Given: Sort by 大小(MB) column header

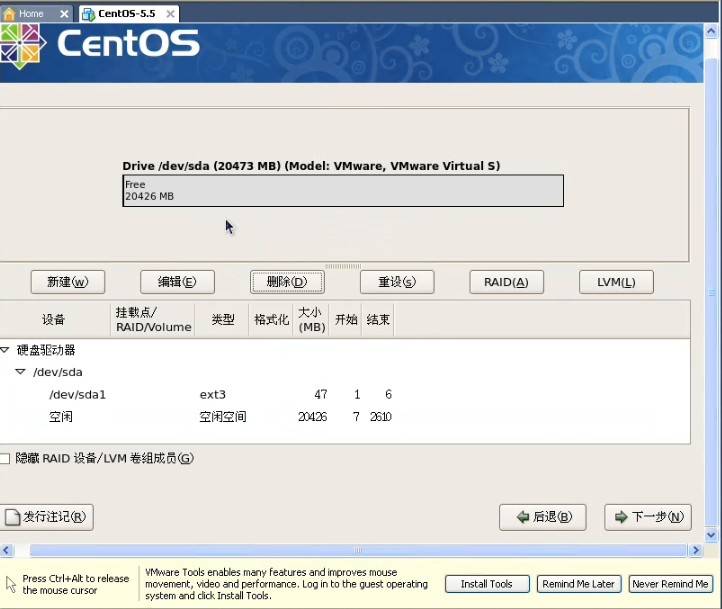Looking at the screenshot, I should 311,319.
